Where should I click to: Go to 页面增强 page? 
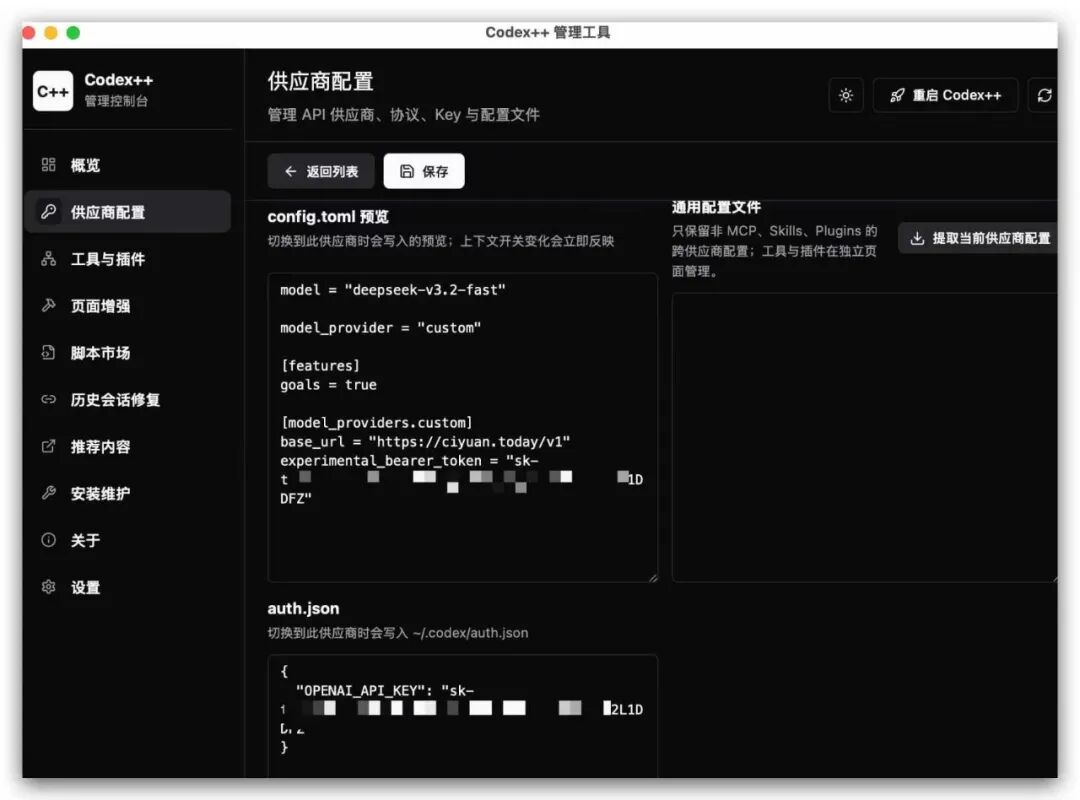[x=127, y=305]
